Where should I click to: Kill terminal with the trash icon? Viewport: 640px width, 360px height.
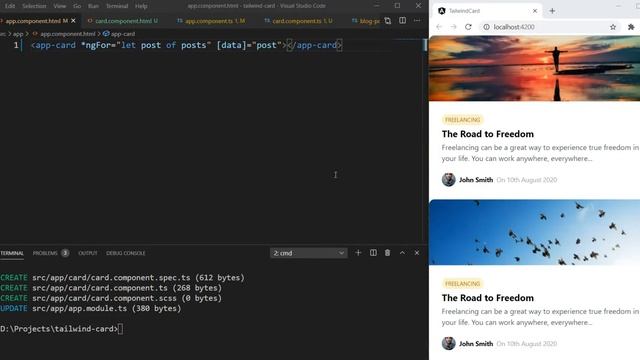pos(387,253)
